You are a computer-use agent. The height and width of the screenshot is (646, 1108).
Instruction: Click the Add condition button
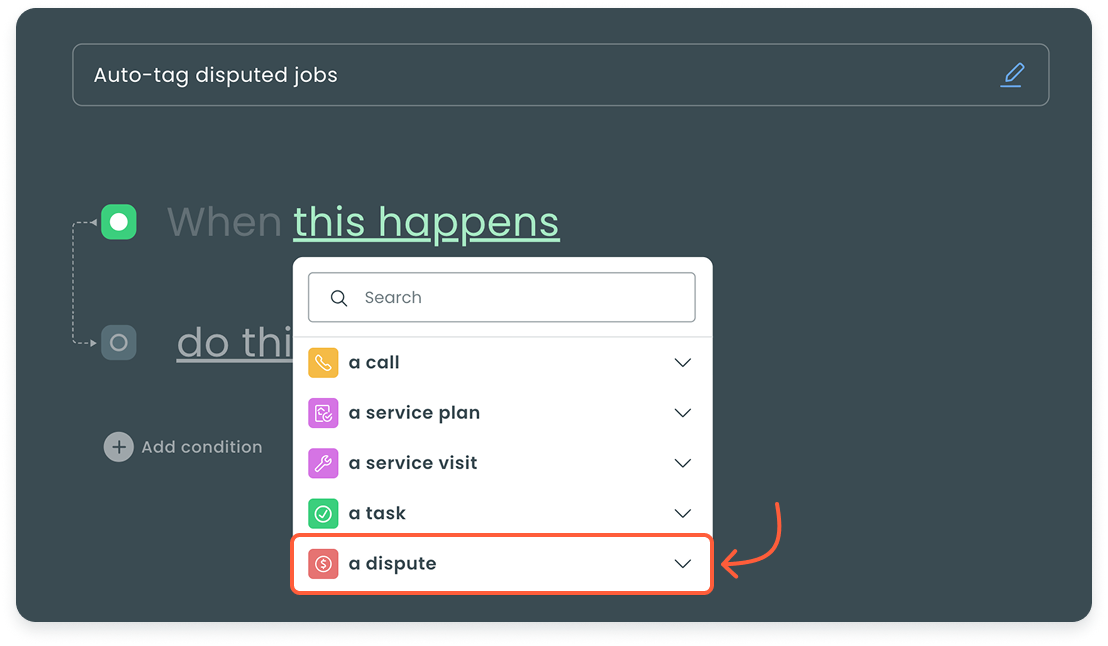point(201,447)
